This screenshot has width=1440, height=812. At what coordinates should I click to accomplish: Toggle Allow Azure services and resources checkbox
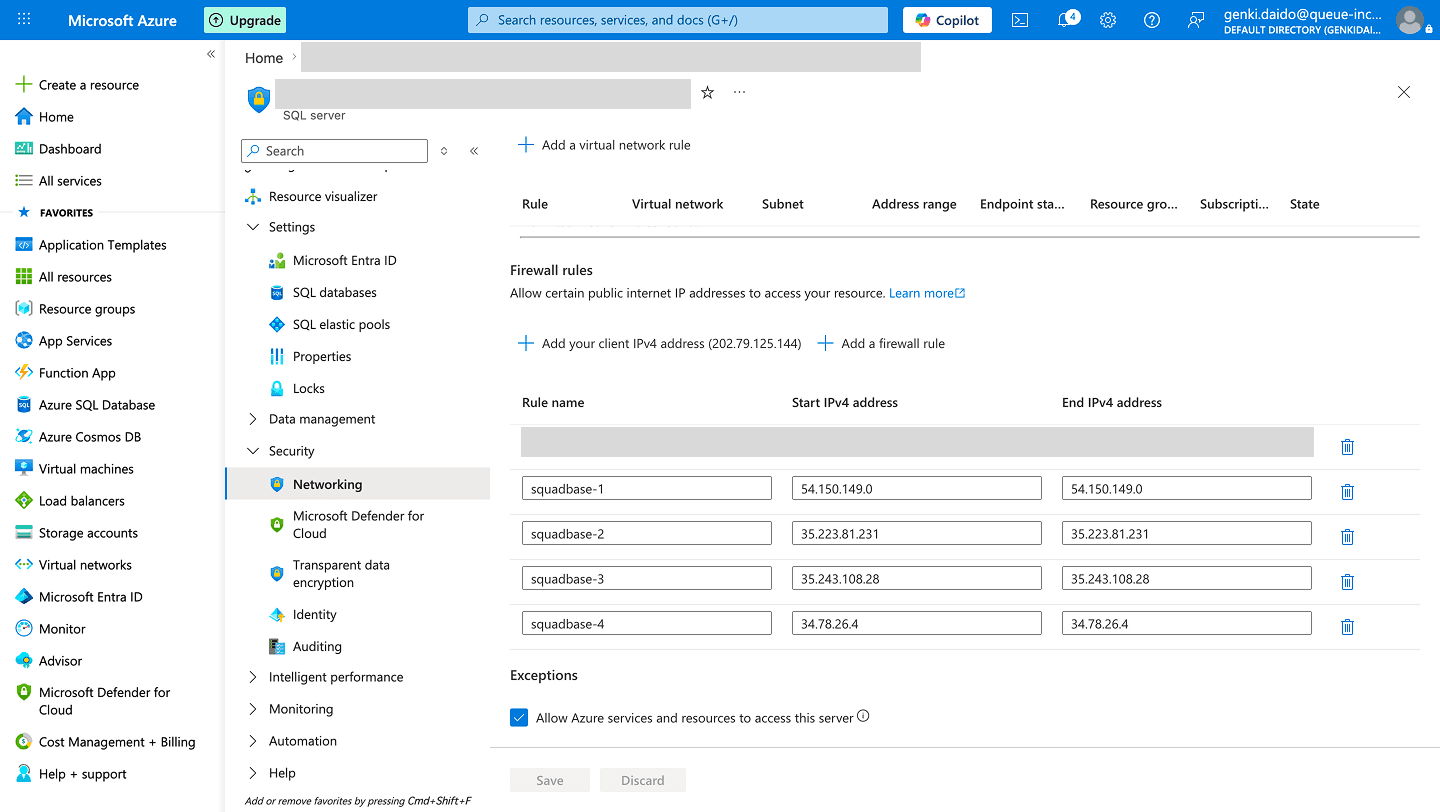coord(519,718)
